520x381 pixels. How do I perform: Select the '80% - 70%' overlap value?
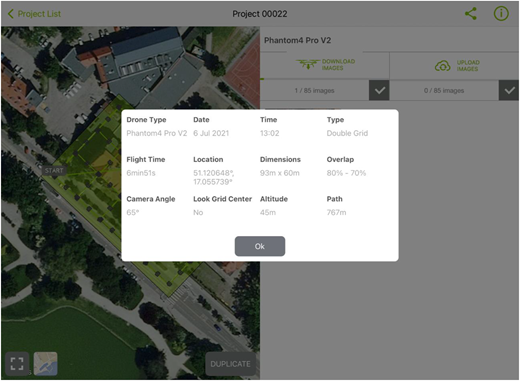point(346,173)
